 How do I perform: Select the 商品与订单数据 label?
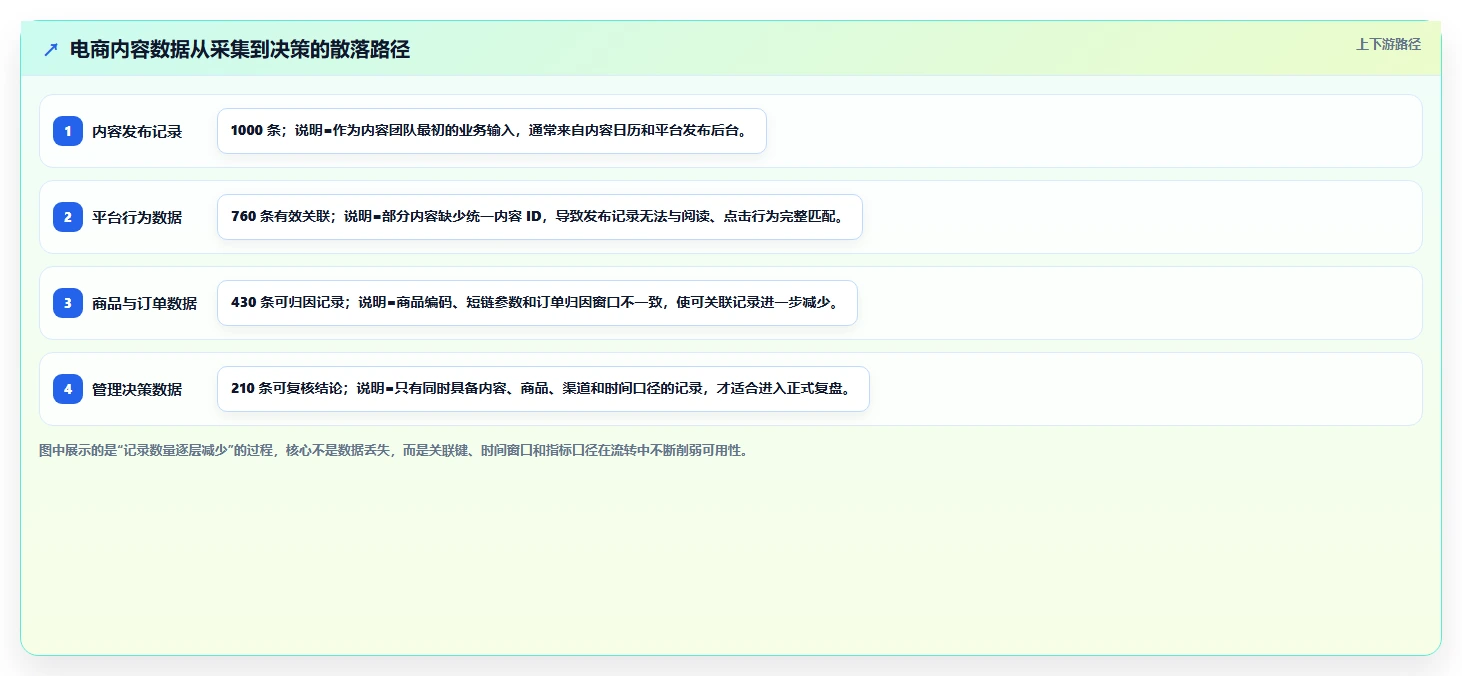click(x=144, y=303)
